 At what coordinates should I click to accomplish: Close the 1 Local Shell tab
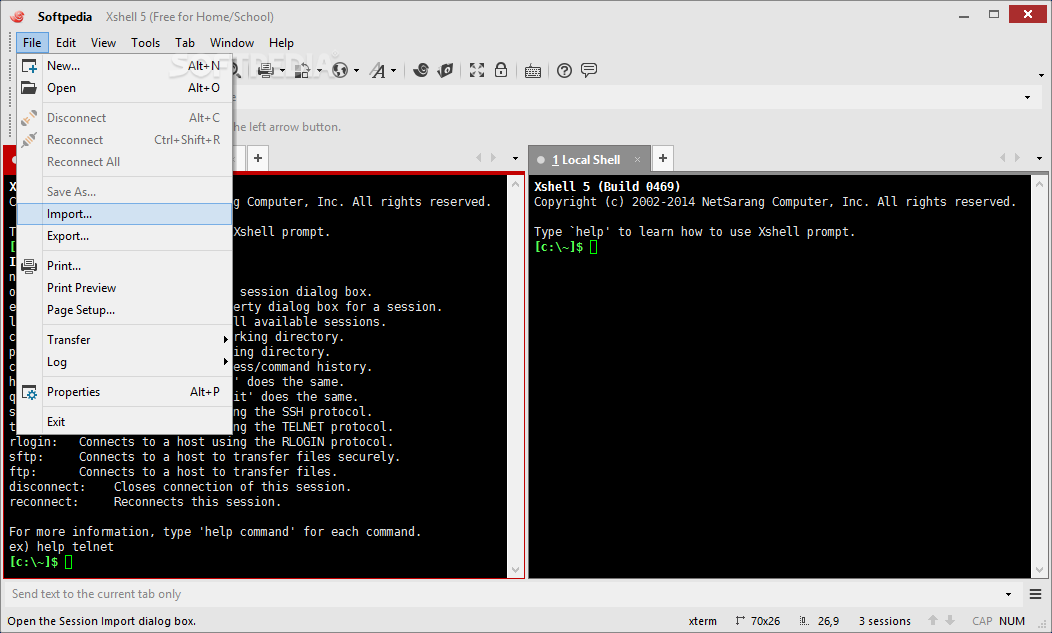tap(637, 160)
